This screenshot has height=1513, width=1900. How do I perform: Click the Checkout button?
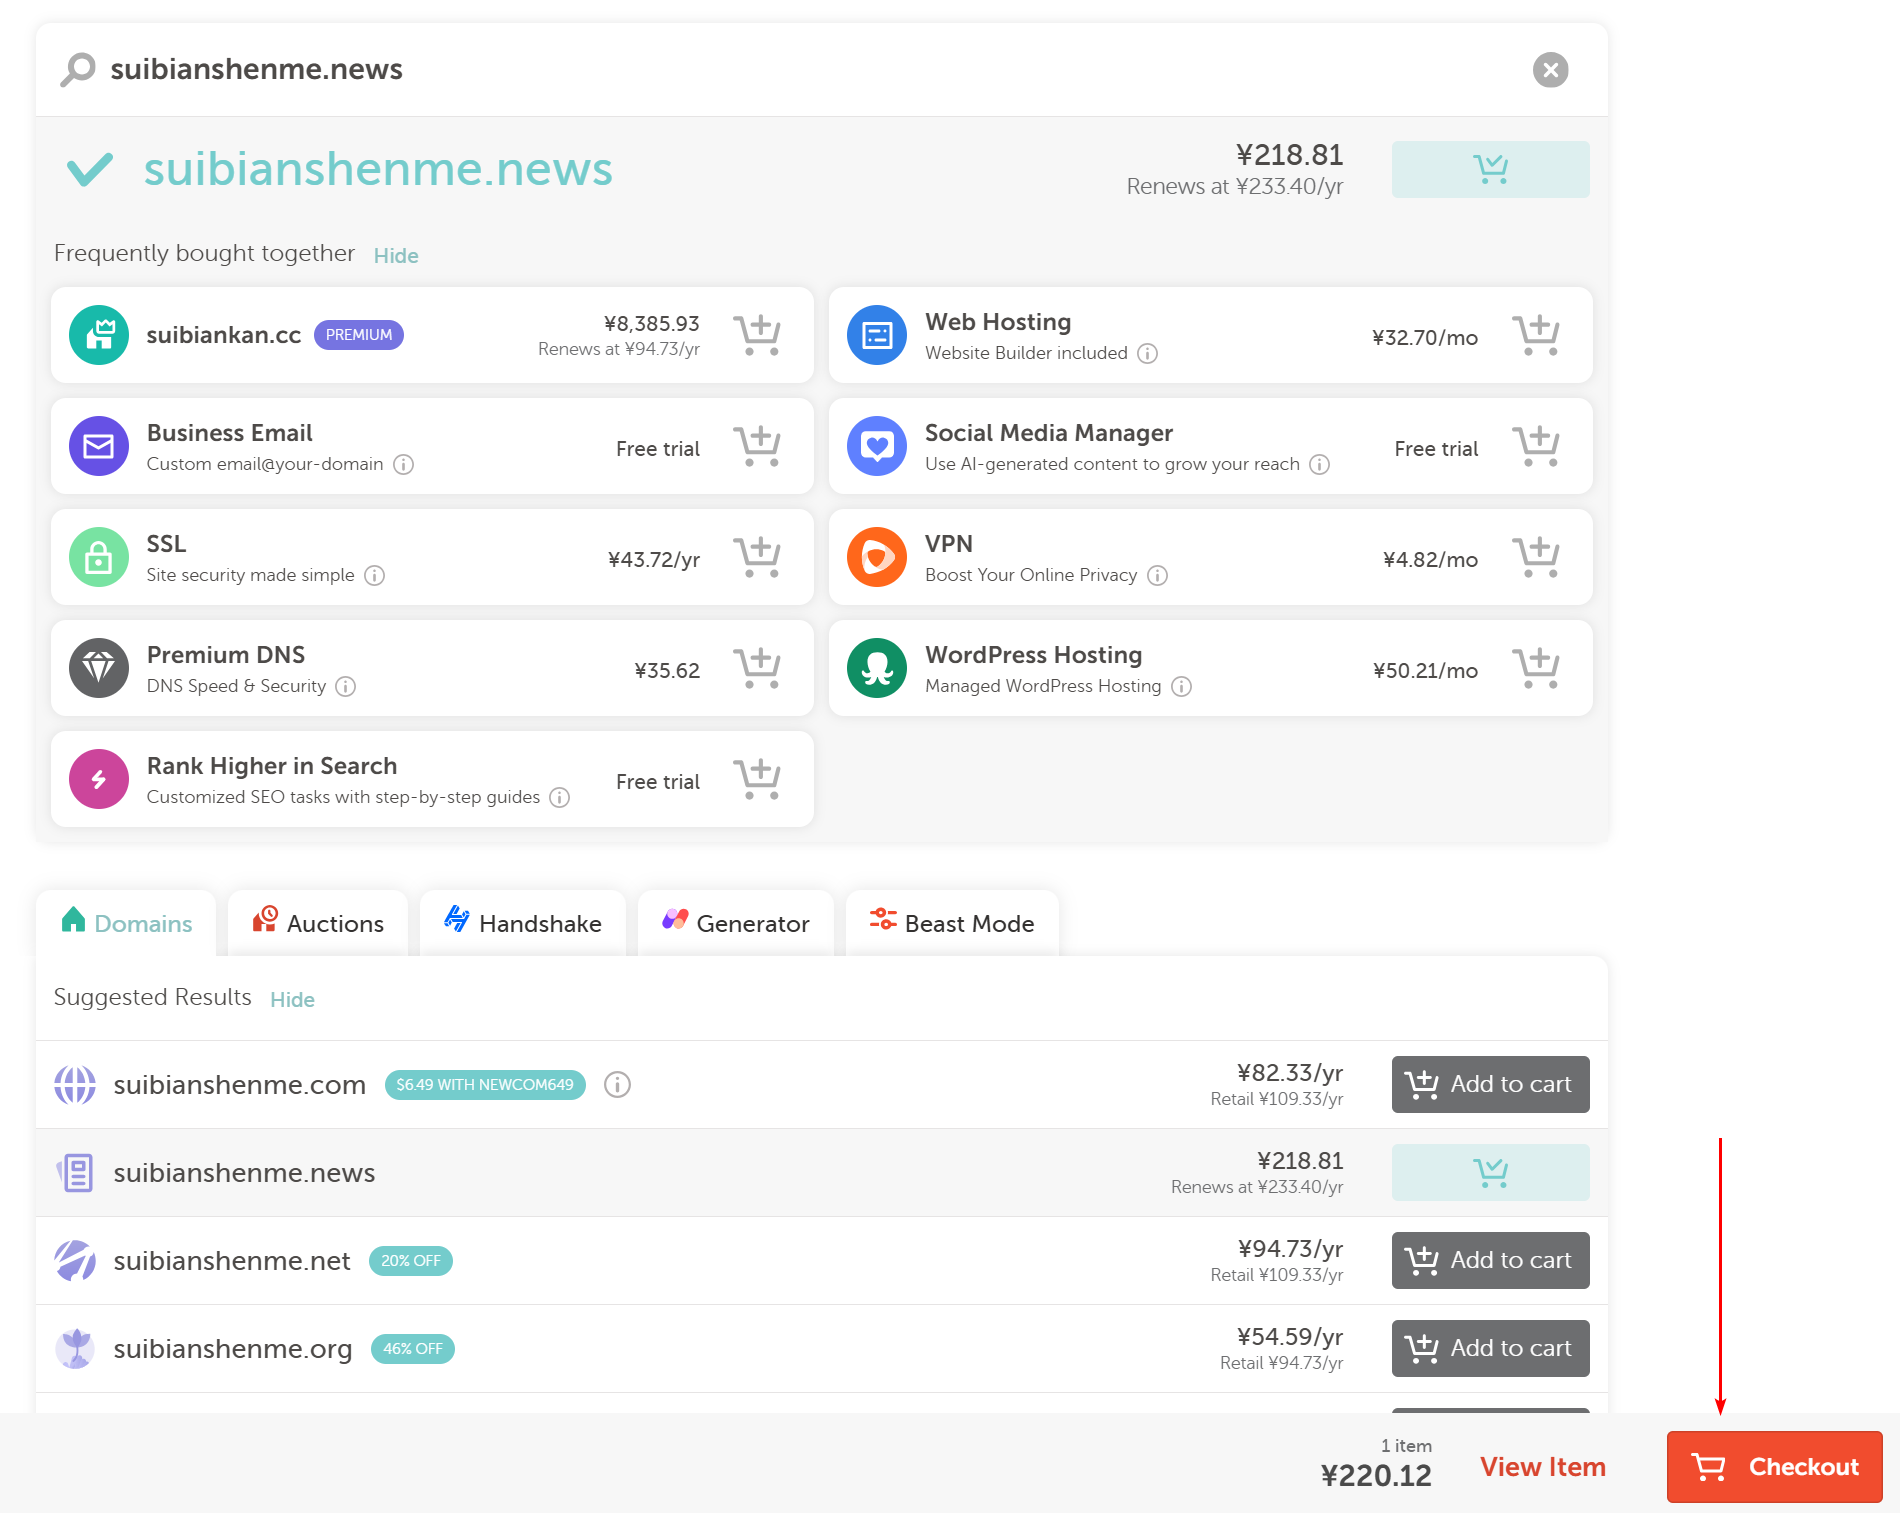(x=1774, y=1467)
